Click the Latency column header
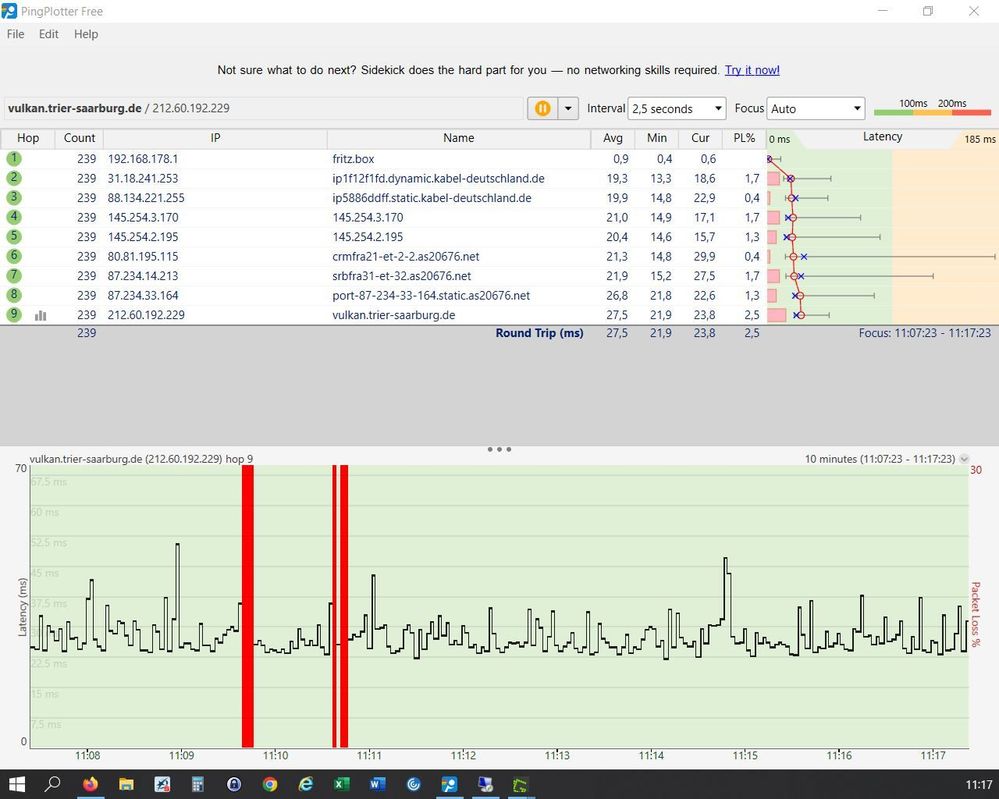Viewport: 999px width, 799px height. (x=882, y=137)
